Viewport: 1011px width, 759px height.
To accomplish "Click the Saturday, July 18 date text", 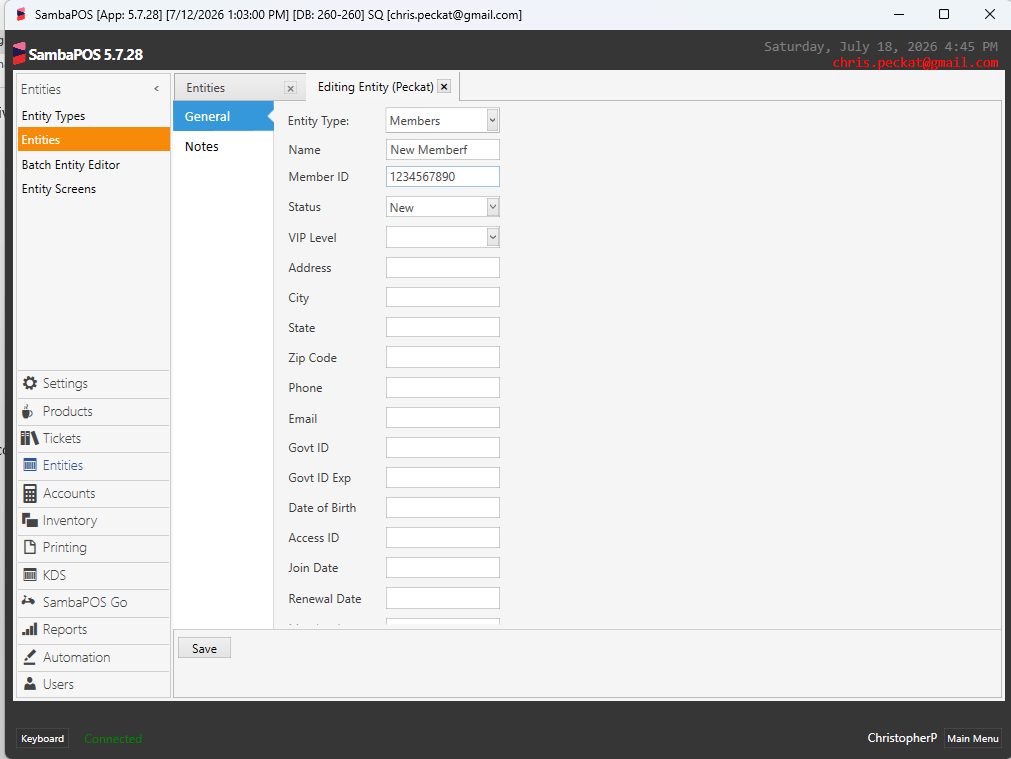I will coord(881,46).
